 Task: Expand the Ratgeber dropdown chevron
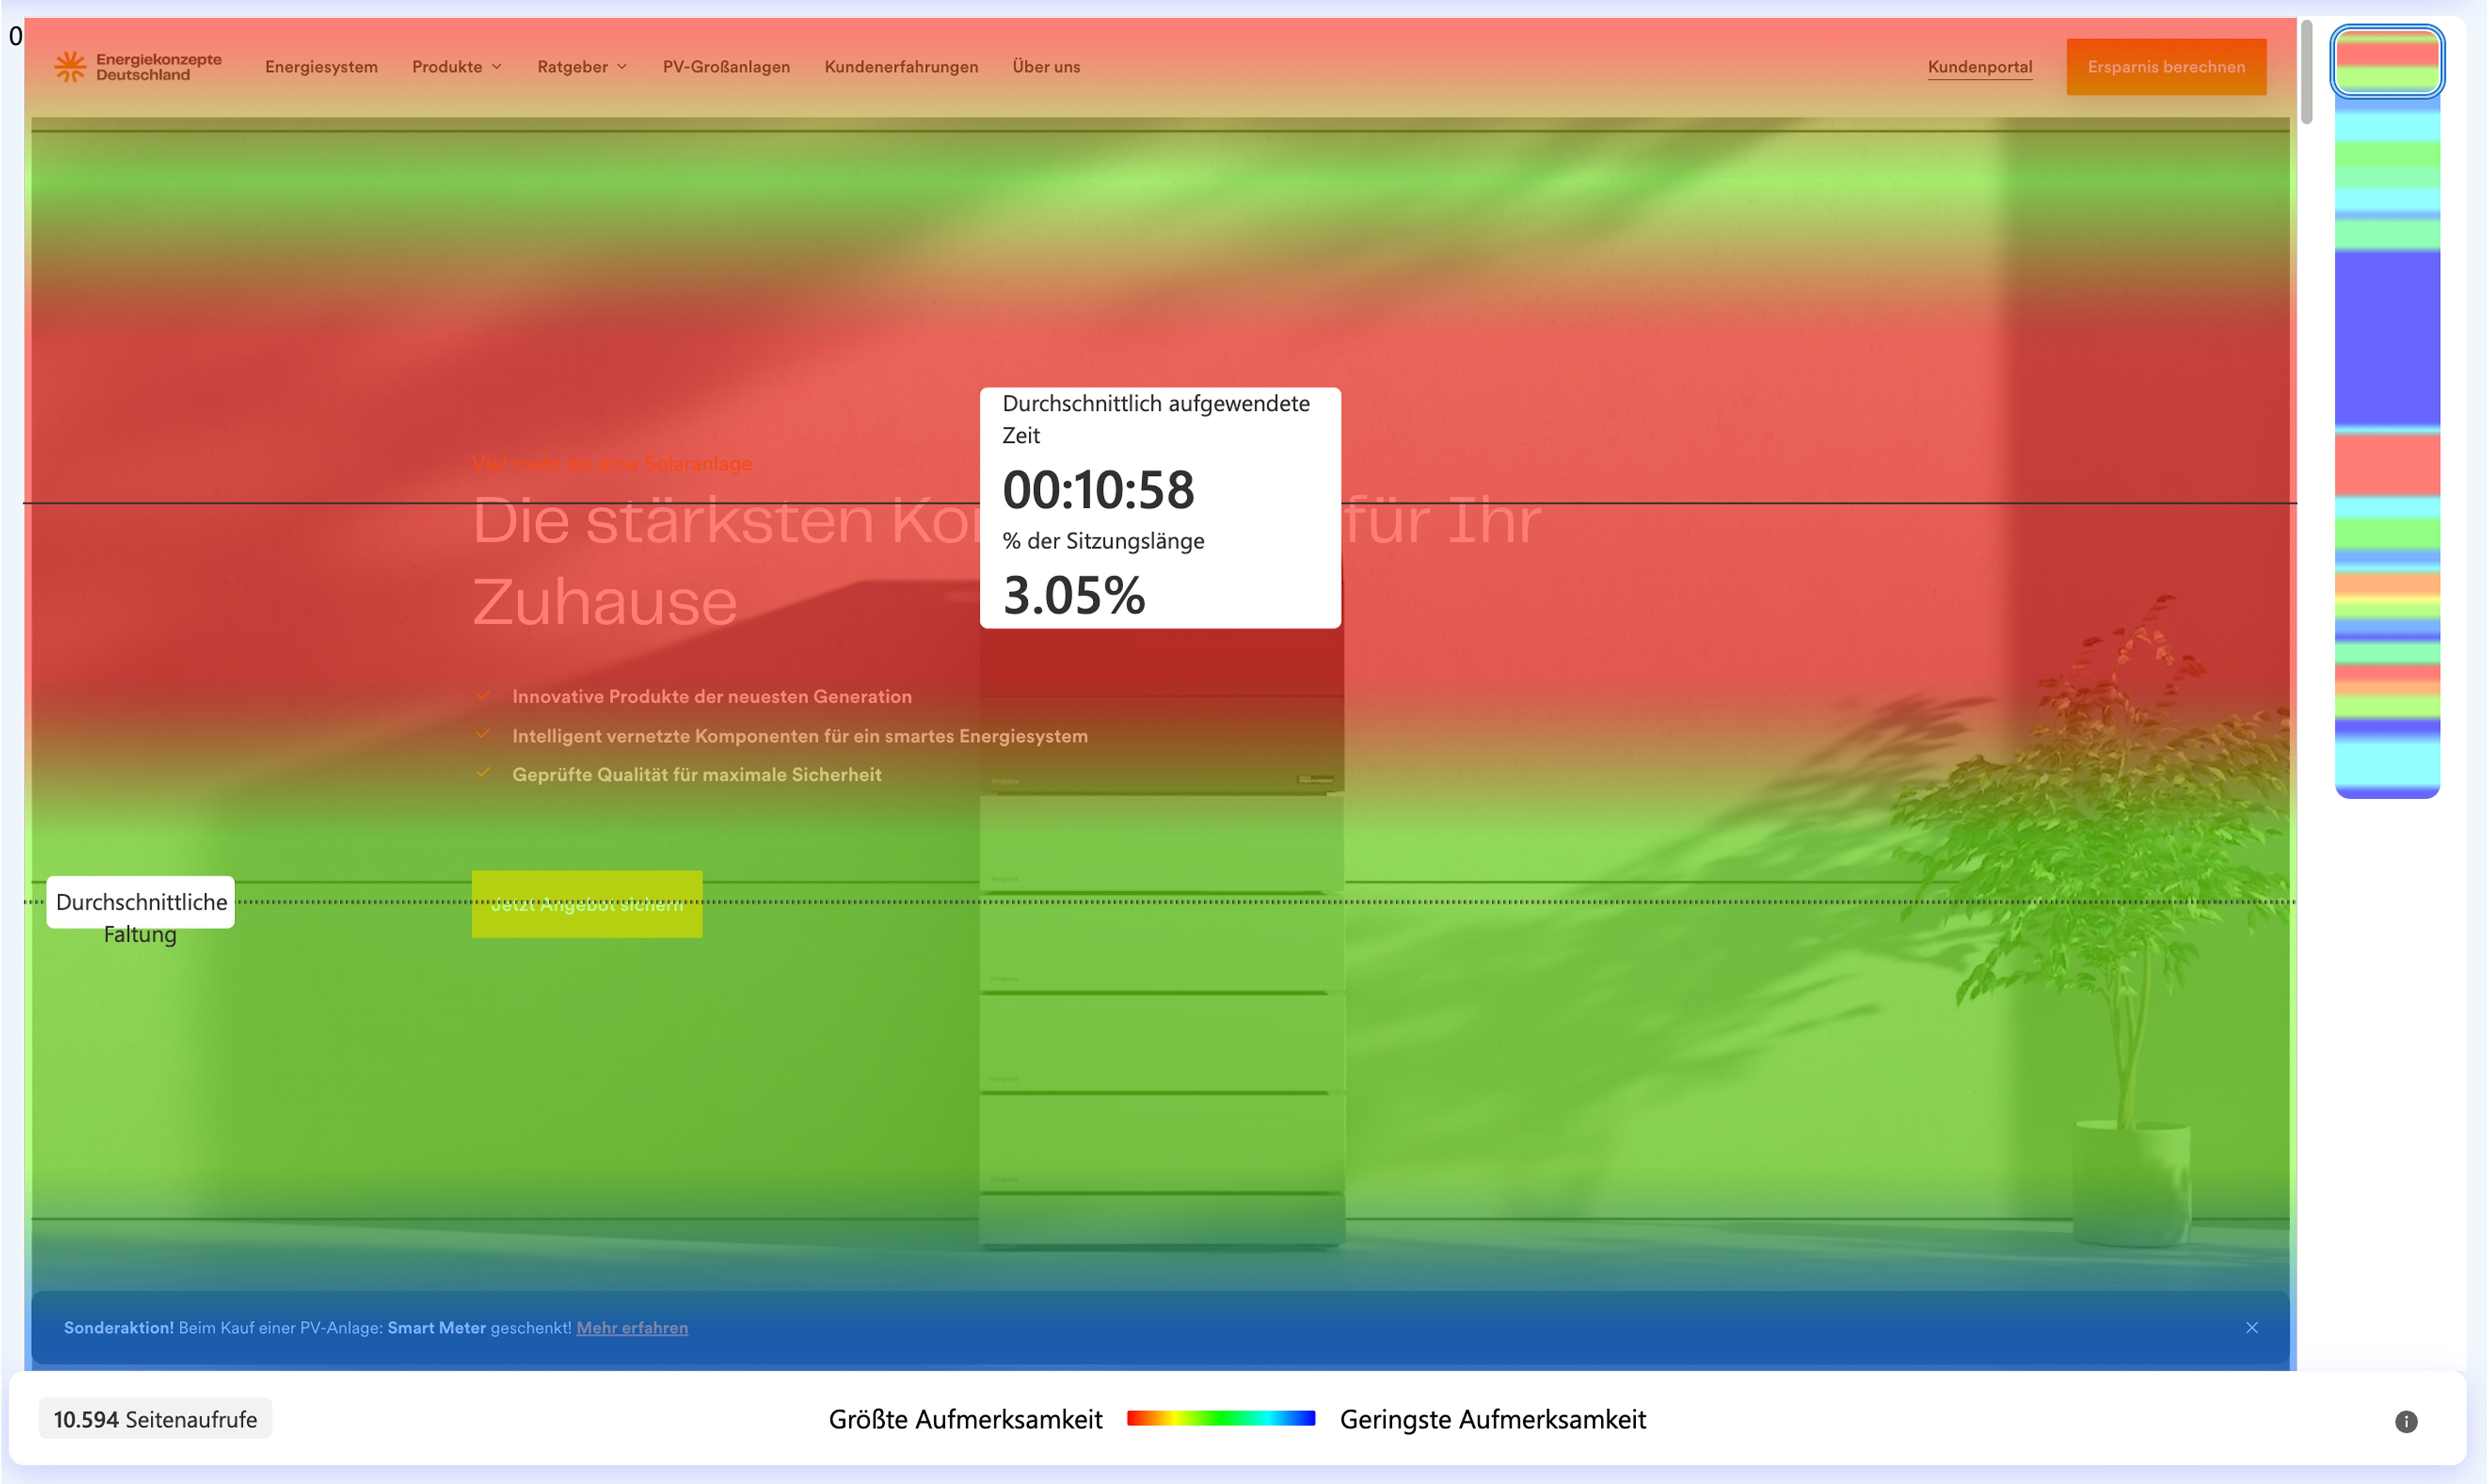(622, 67)
